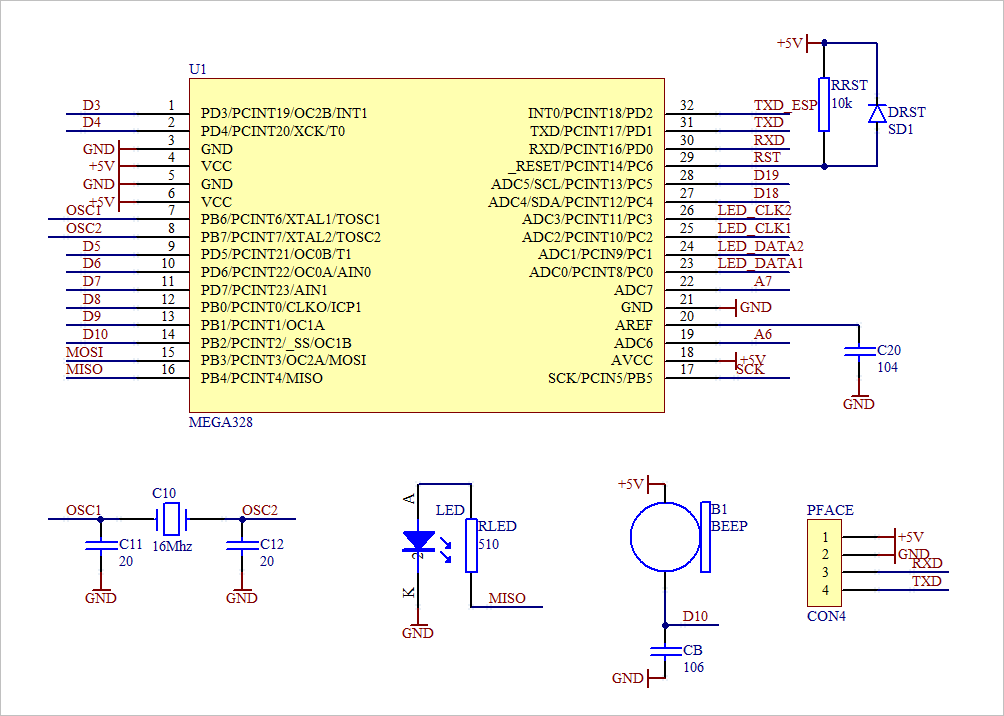Click the CB 106 capacitor symbol
Image resolution: width=1004 pixels, height=716 pixels.
(x=665, y=652)
